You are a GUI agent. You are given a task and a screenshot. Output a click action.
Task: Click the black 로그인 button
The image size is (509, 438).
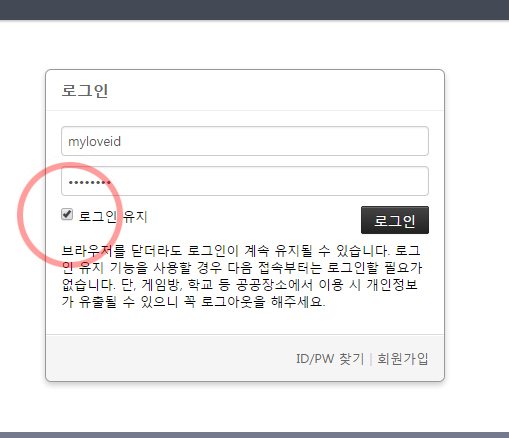coord(395,220)
